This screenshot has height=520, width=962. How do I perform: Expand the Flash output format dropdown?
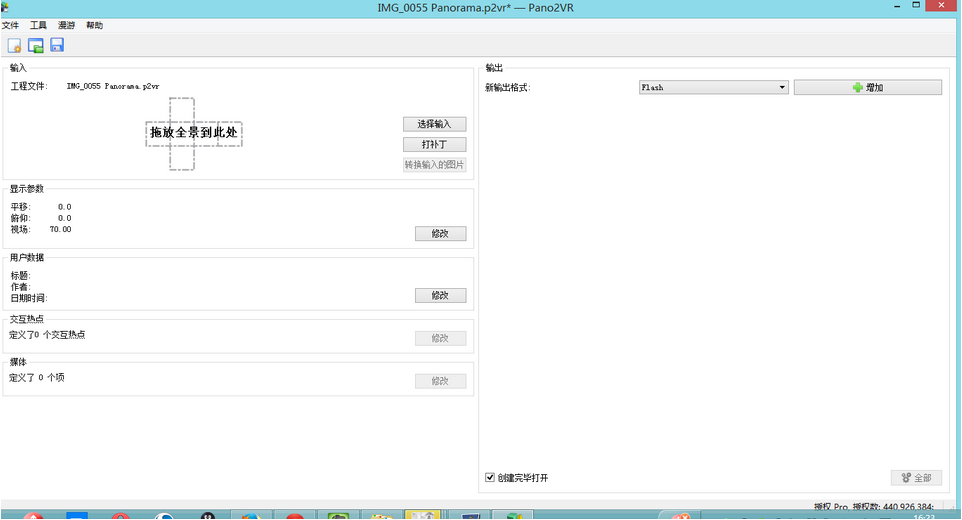(x=713, y=88)
